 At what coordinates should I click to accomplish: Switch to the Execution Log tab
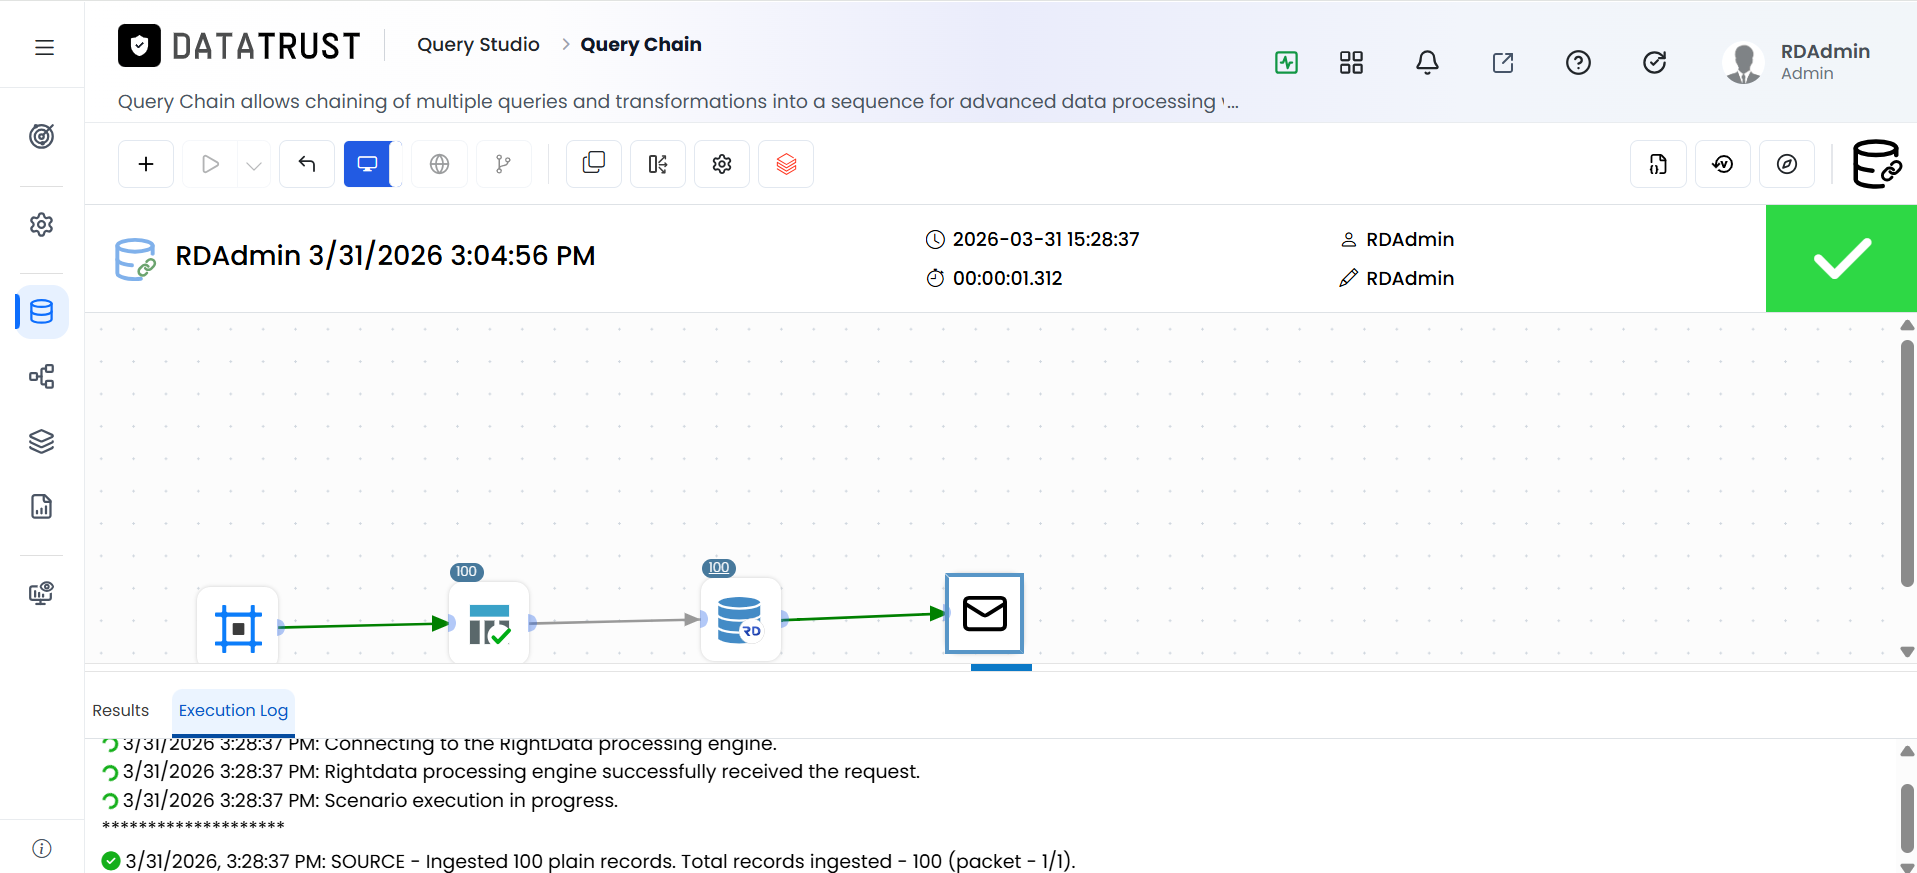click(233, 710)
